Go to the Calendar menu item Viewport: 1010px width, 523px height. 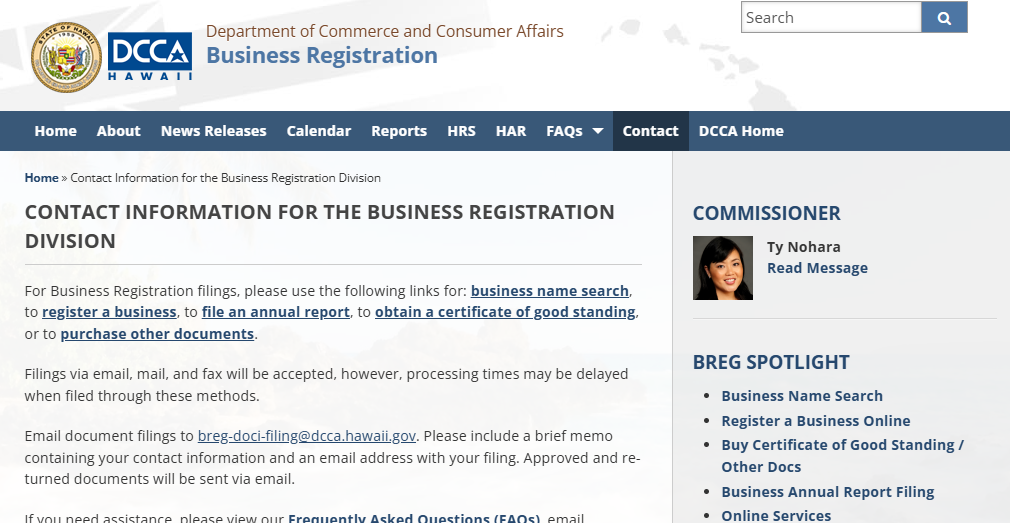click(319, 131)
